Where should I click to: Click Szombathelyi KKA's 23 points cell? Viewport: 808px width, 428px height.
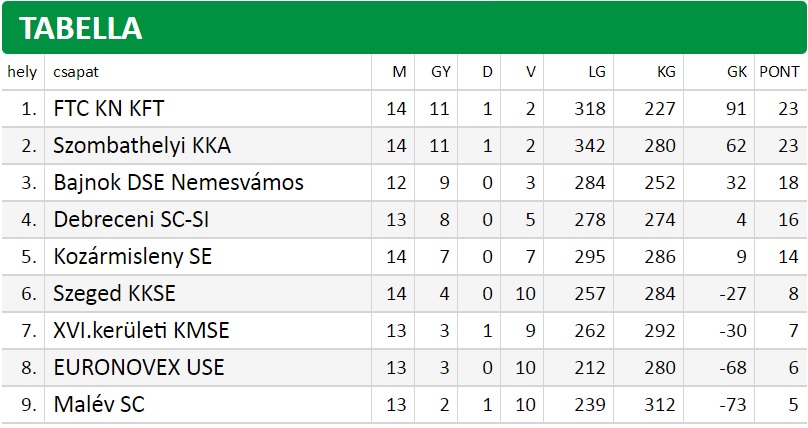788,146
